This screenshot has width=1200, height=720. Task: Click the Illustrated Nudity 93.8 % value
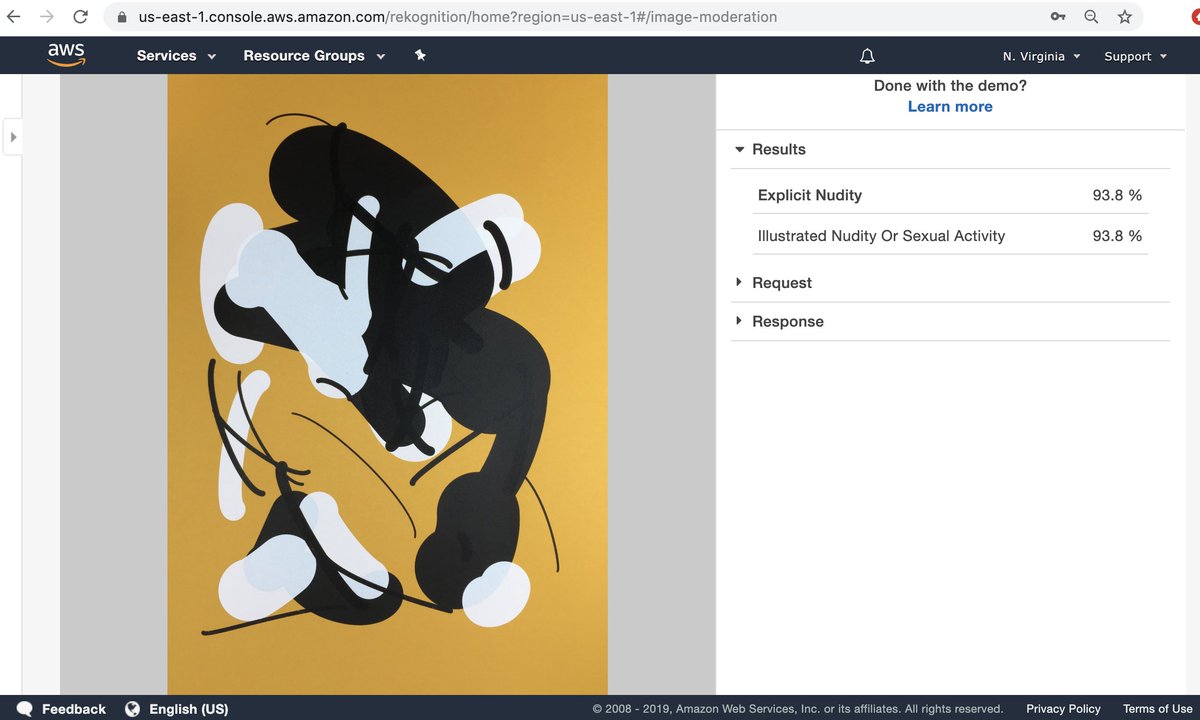1117,236
